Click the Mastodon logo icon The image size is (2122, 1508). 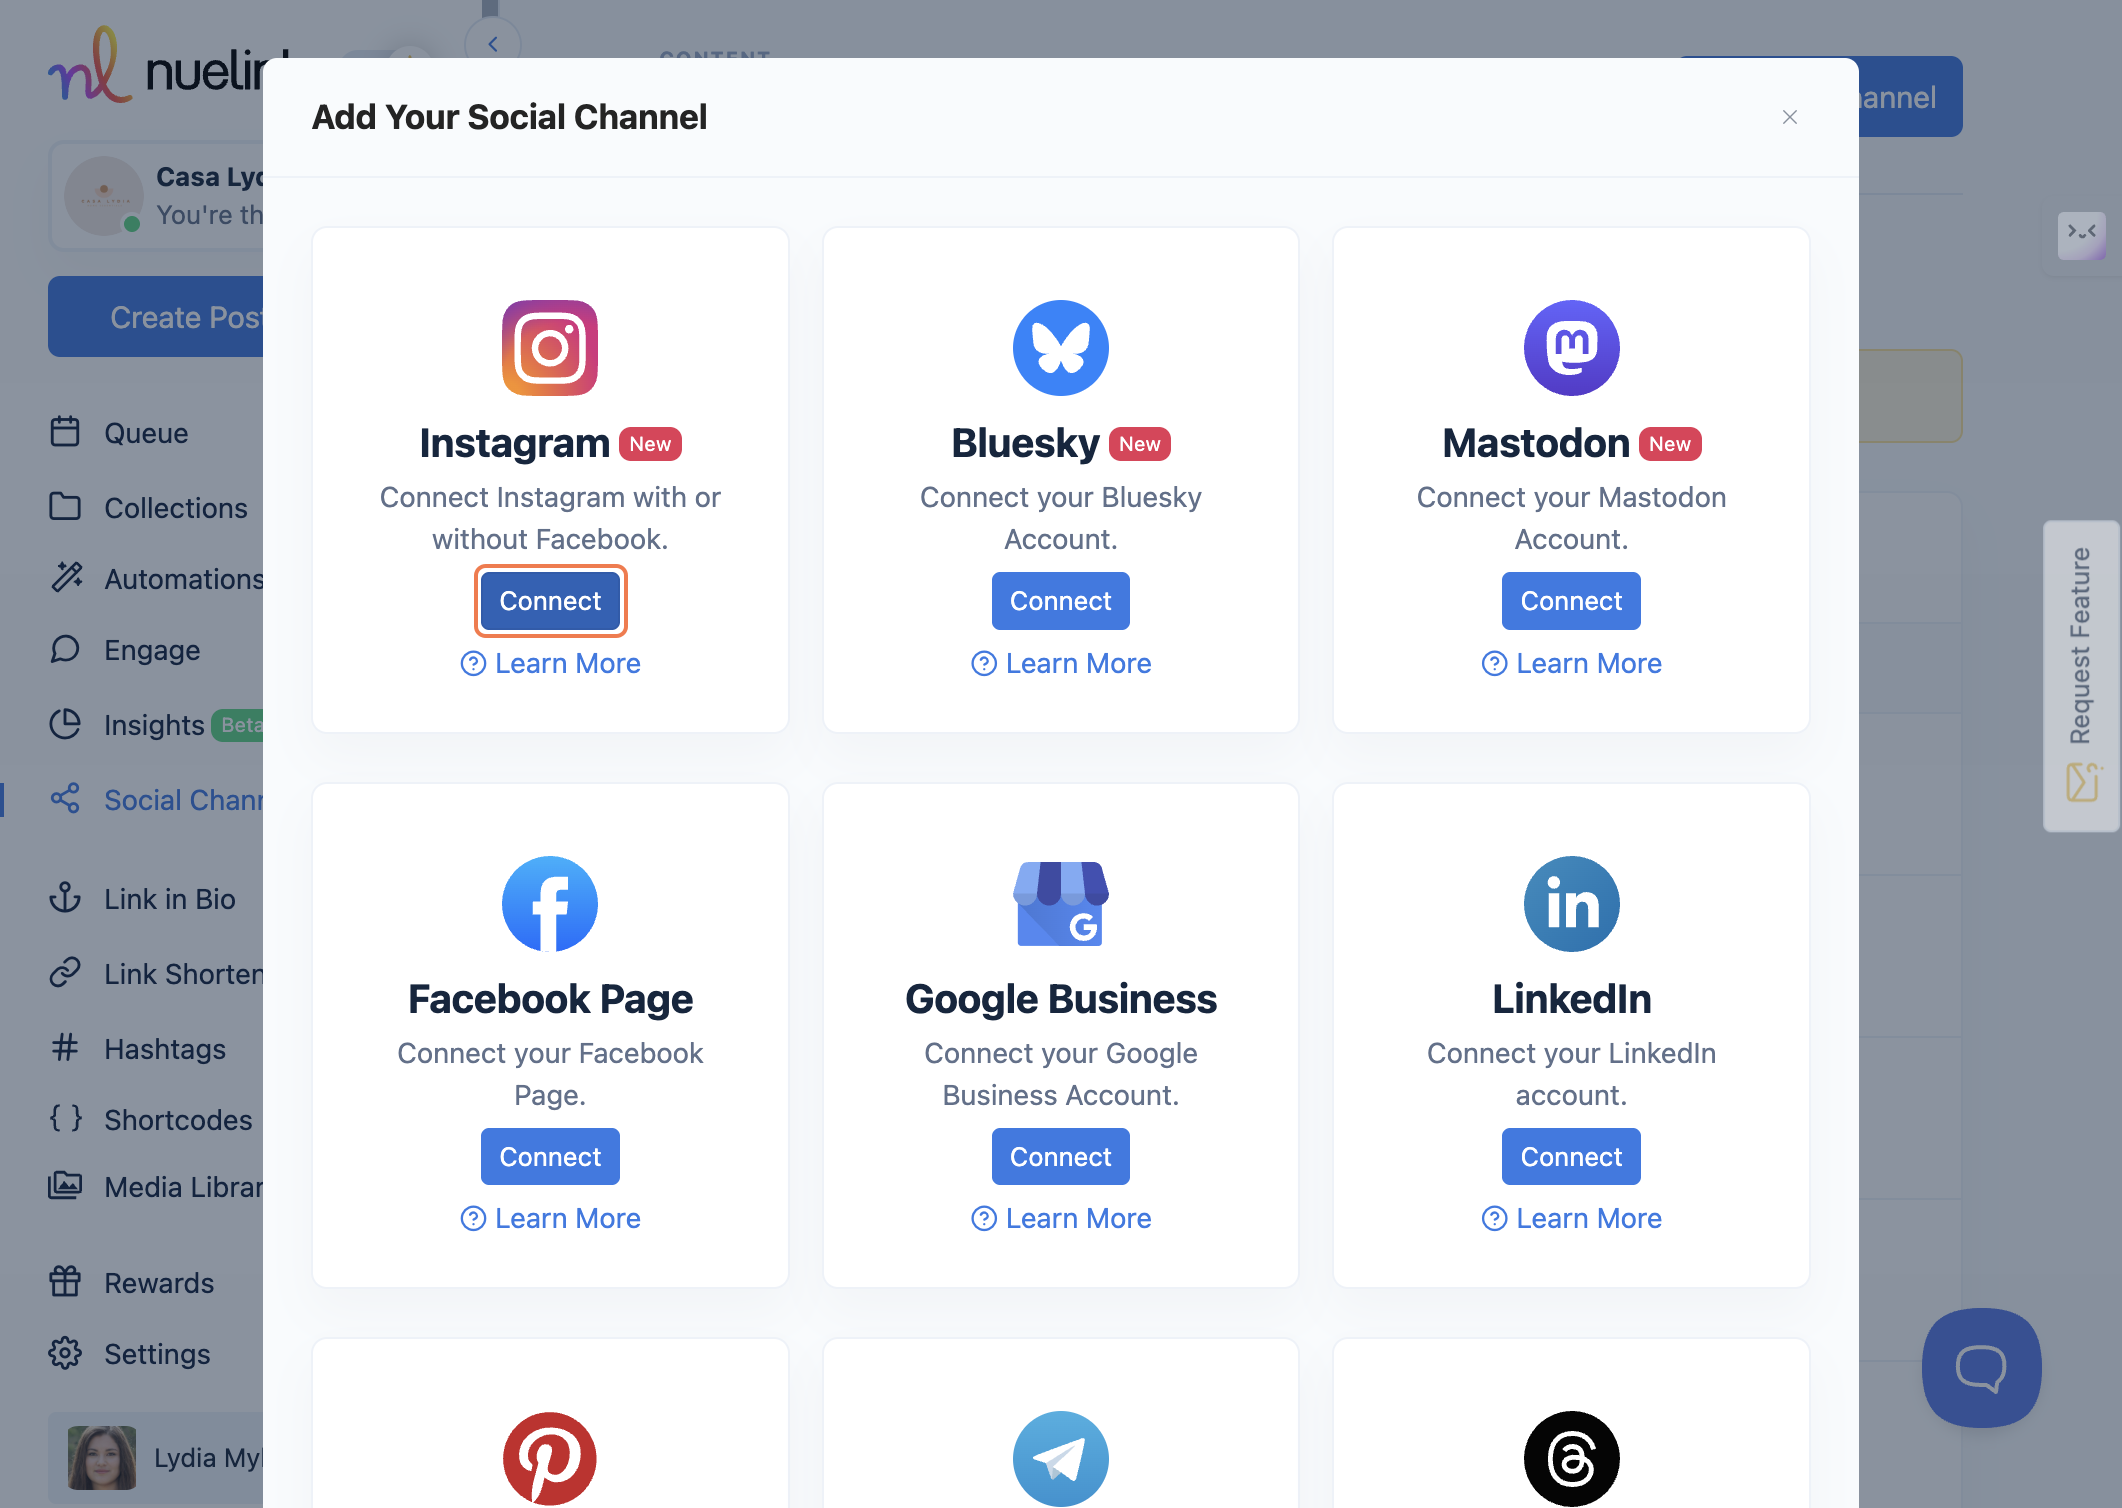pos(1572,348)
